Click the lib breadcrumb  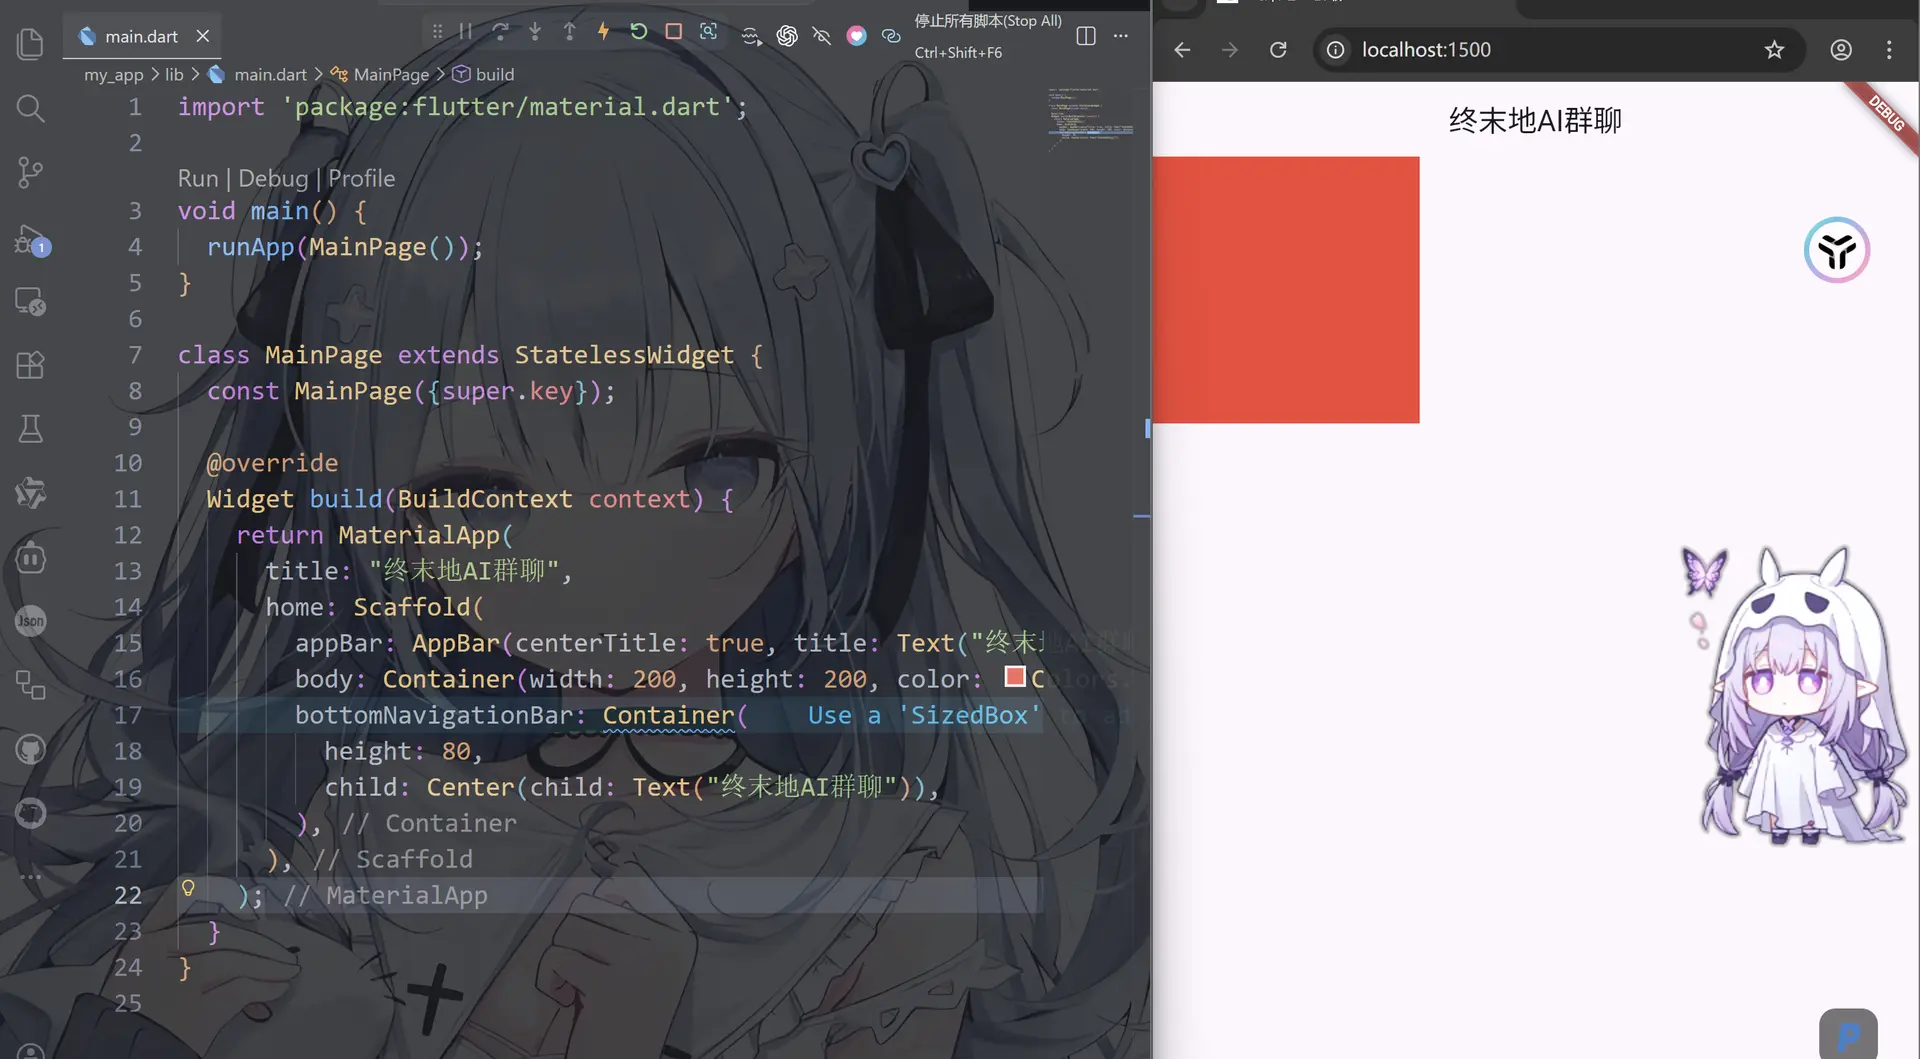point(174,74)
